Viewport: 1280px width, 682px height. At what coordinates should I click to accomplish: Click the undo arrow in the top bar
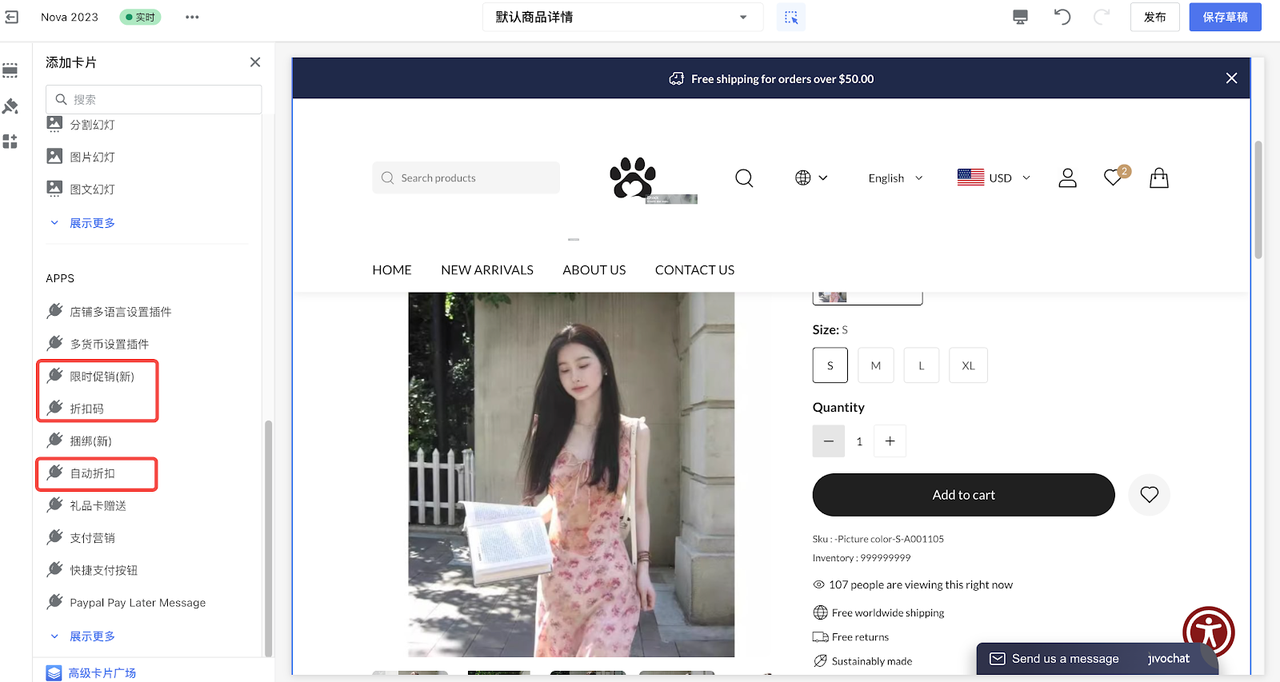(1062, 16)
